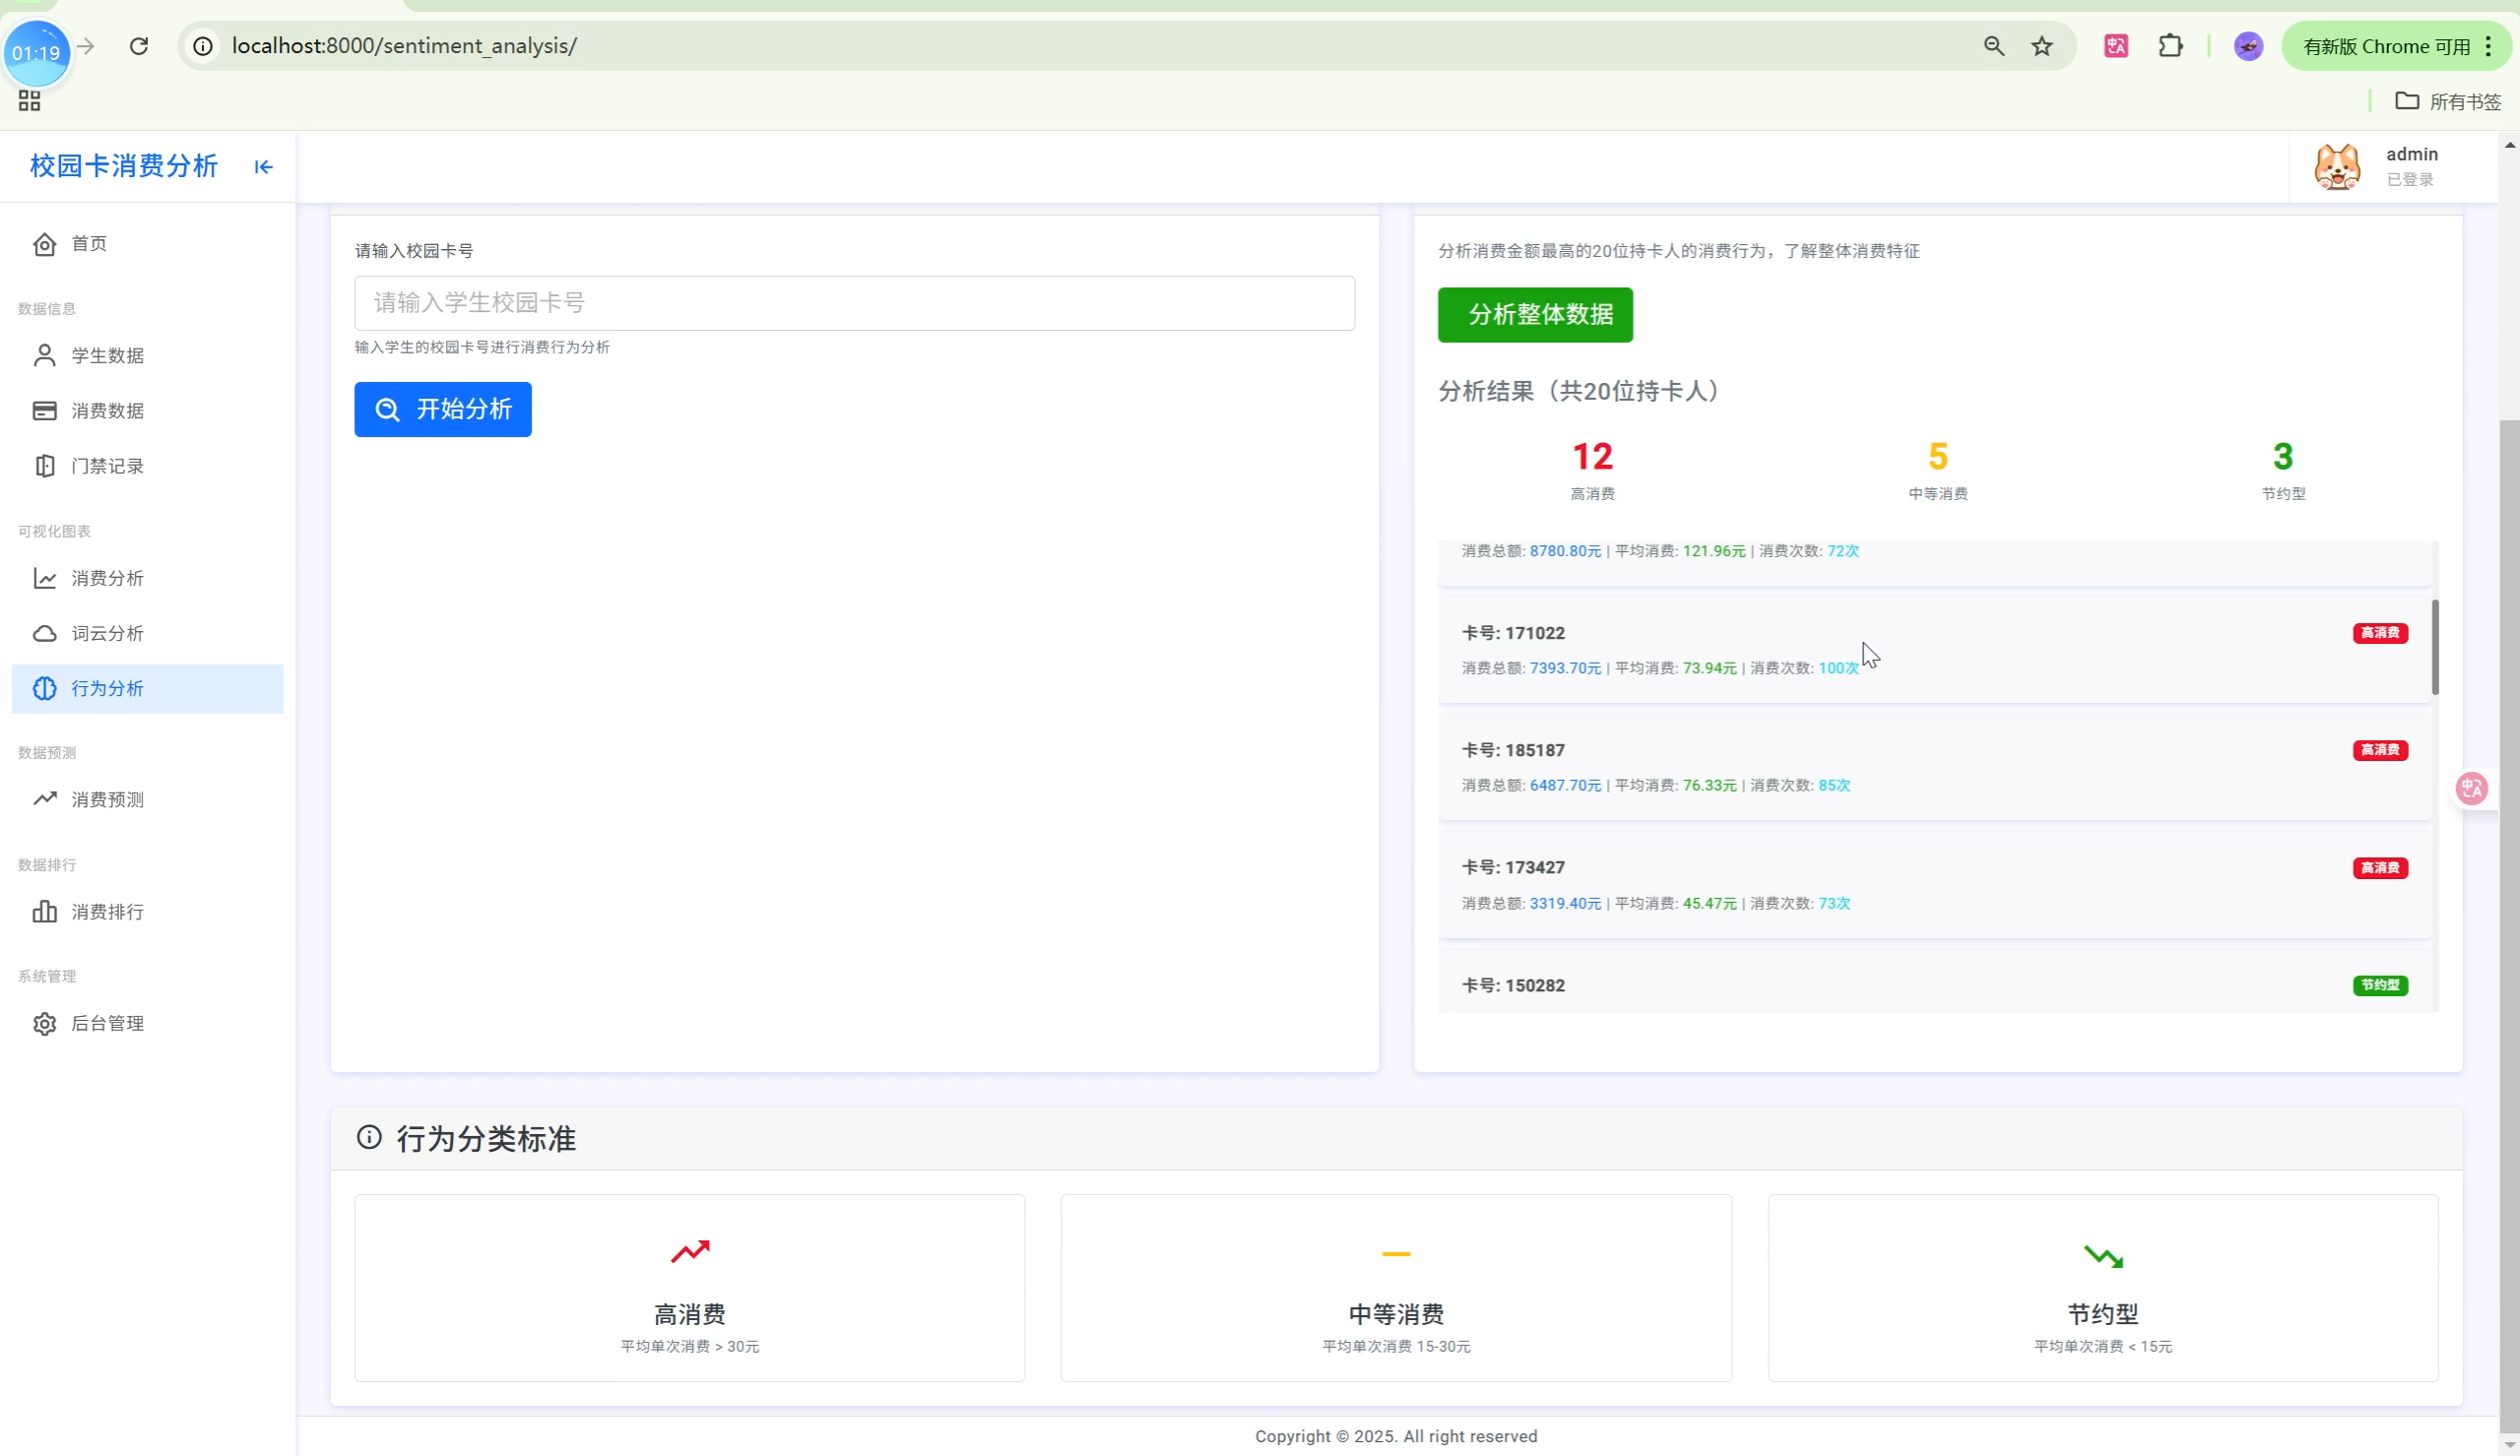Open the admin user avatar menu
The width and height of the screenshot is (2520, 1456).
pos(2336,166)
